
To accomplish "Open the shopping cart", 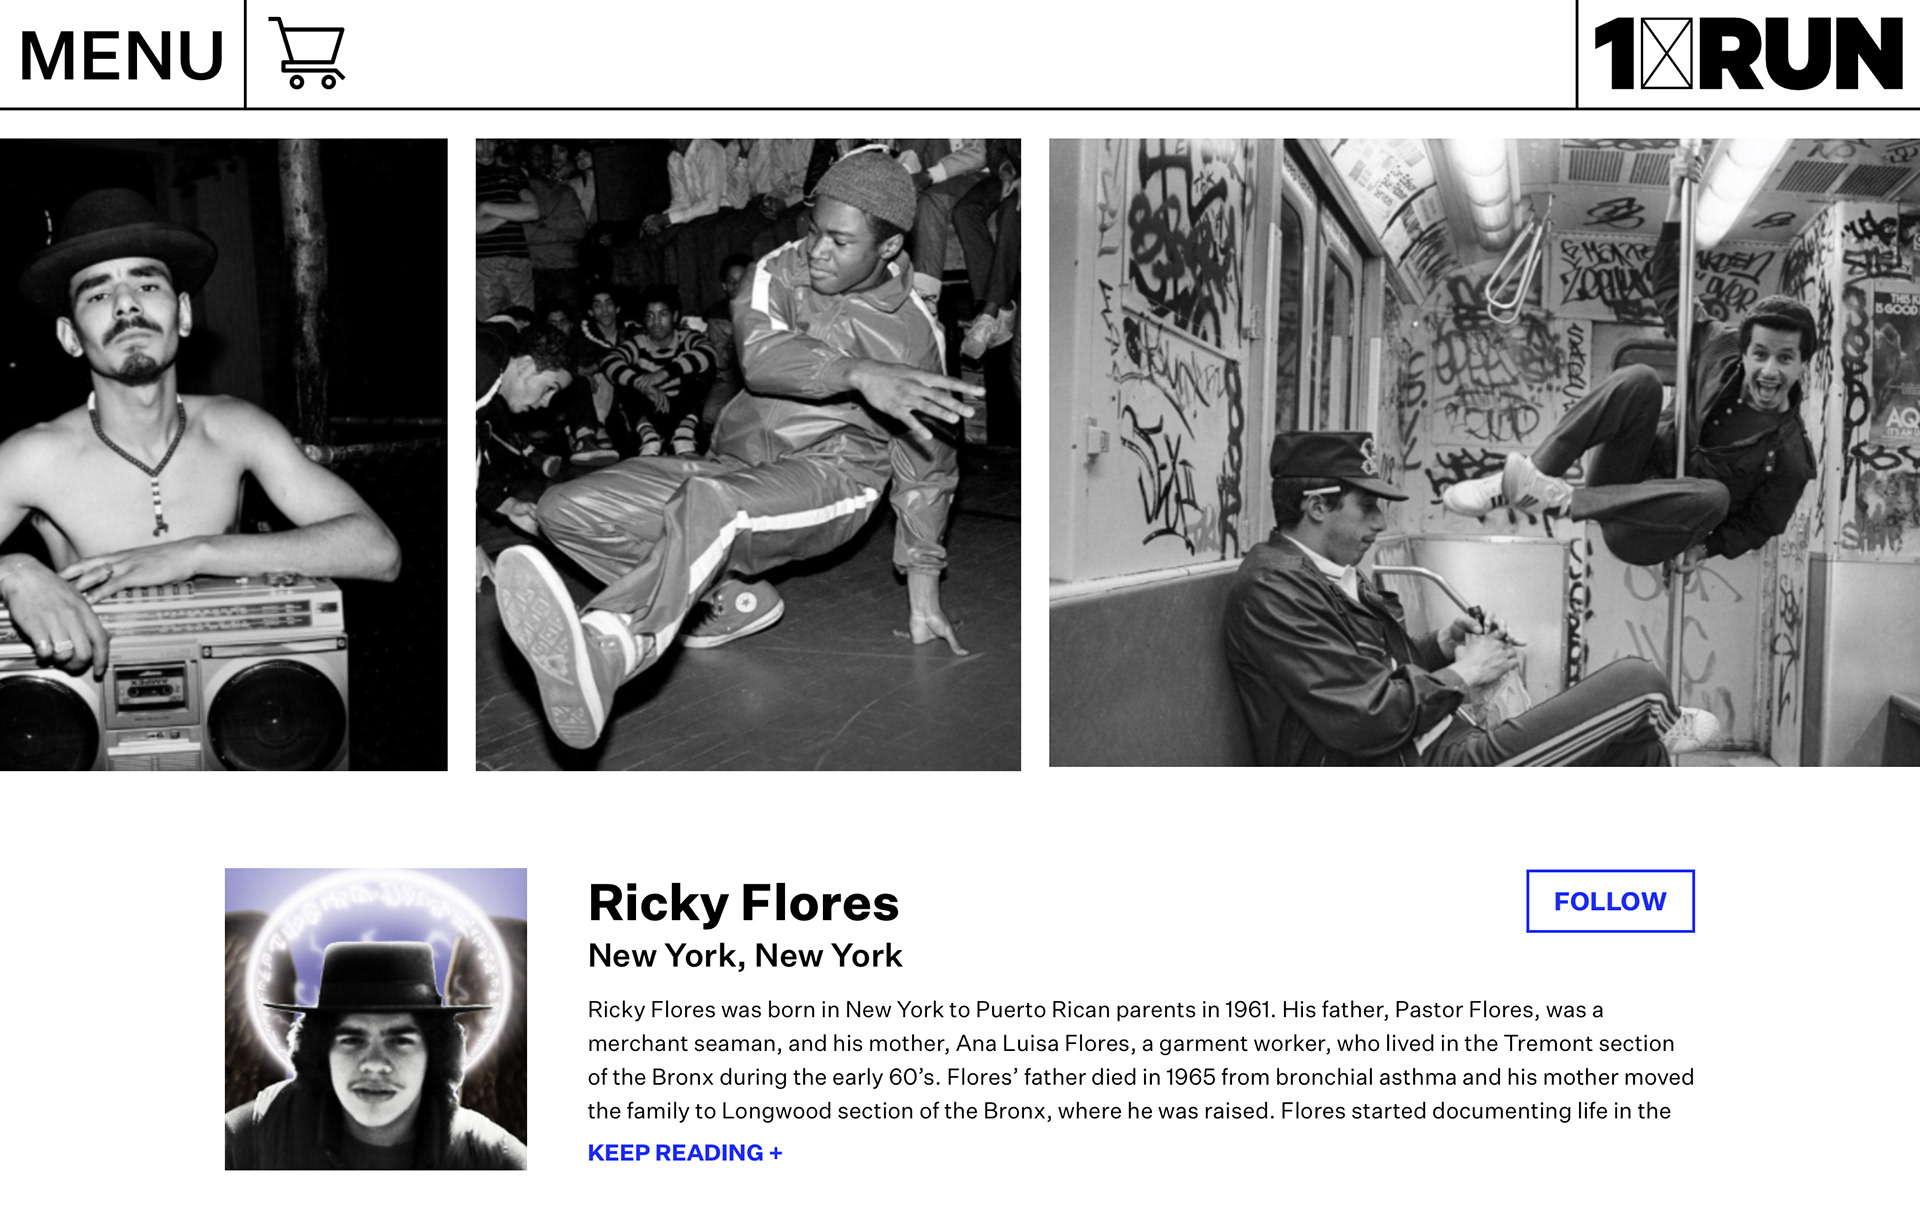I will pos(308,54).
